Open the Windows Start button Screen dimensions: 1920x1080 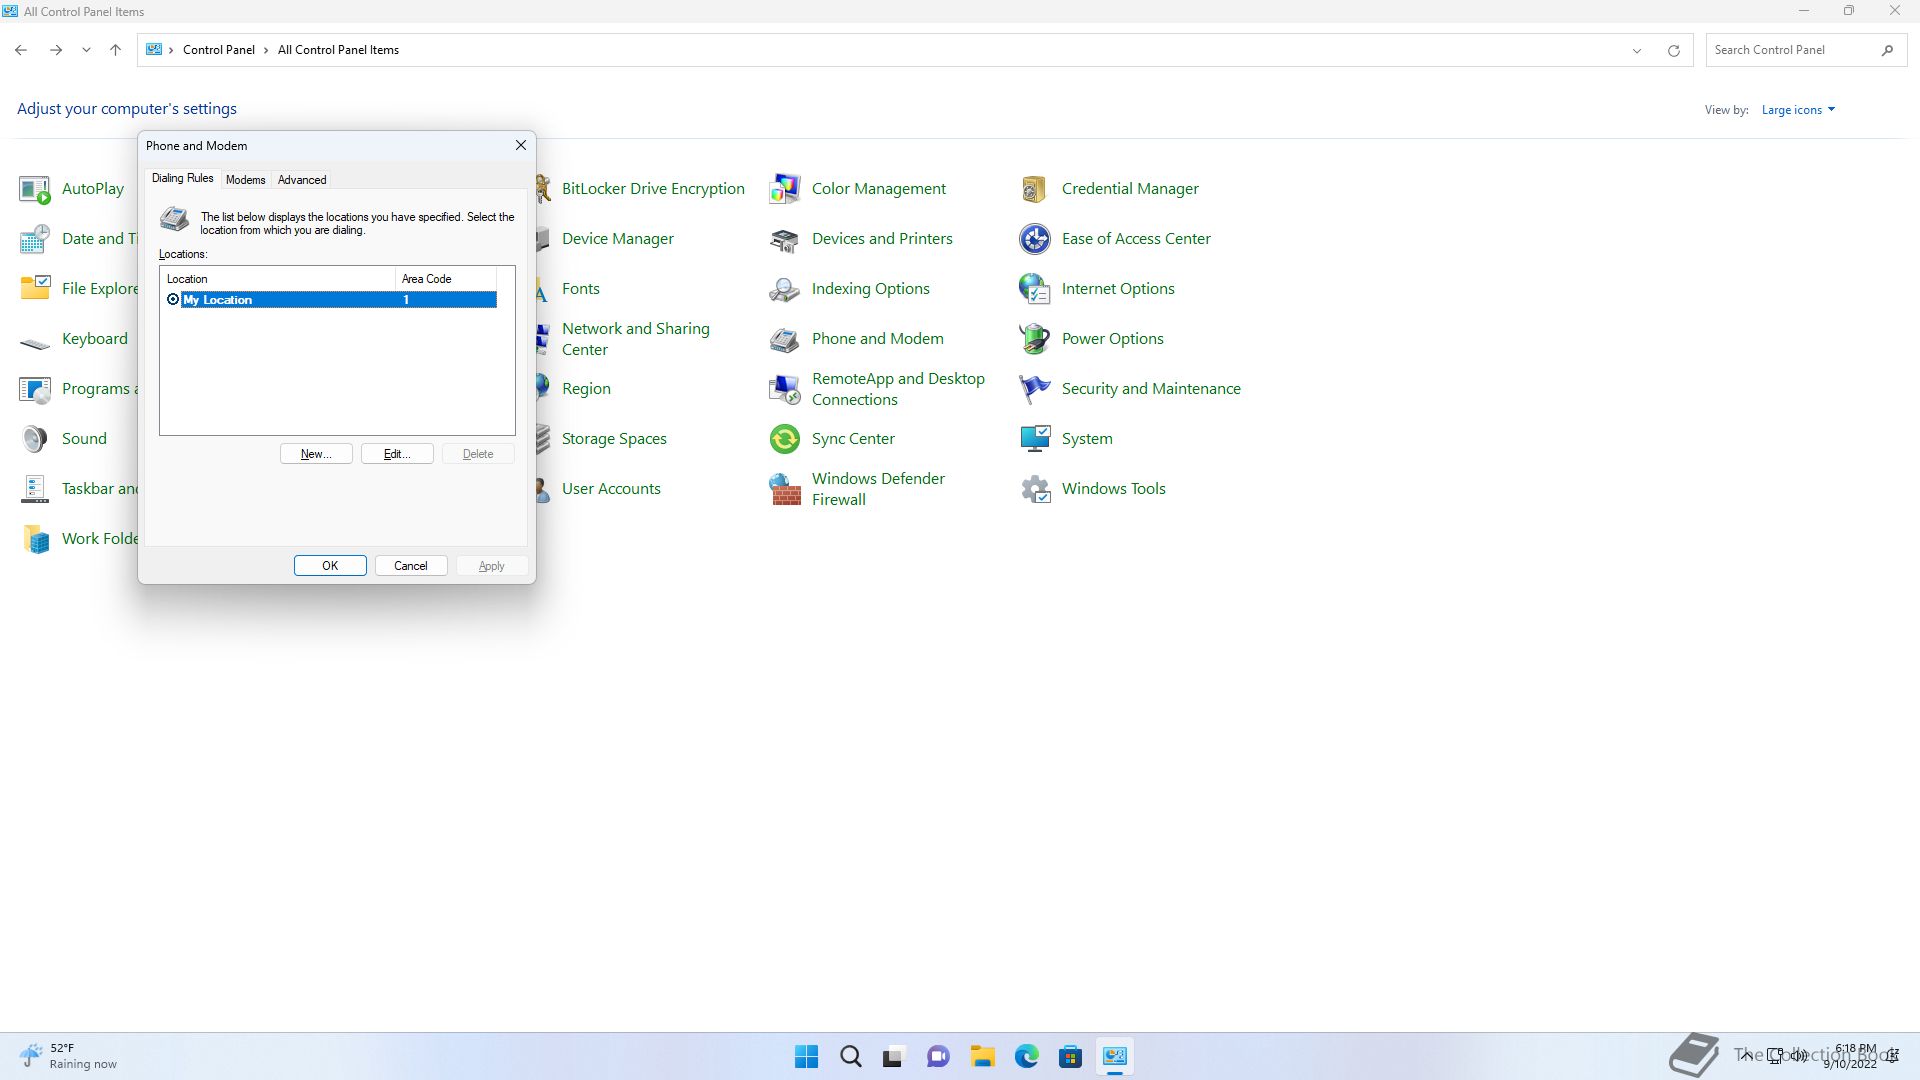point(806,1057)
